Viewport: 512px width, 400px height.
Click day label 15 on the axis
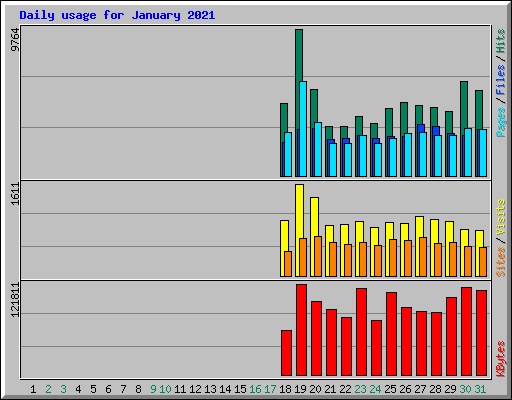coord(240,389)
